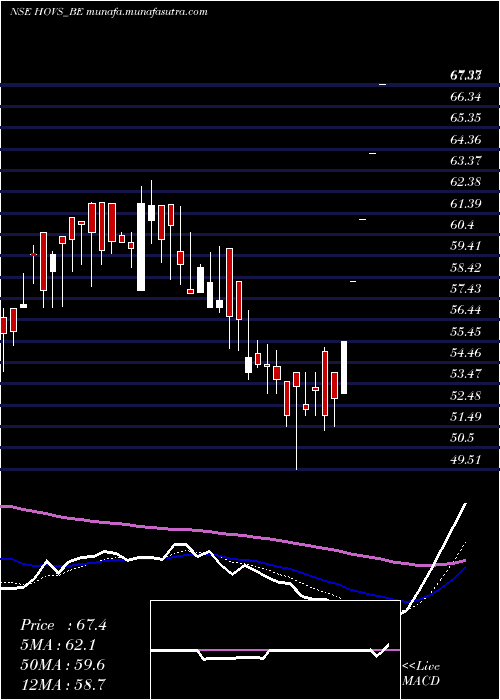Click the '5MA : 62.1' readout
This screenshot has width=500, height=700.
(x=58, y=645)
